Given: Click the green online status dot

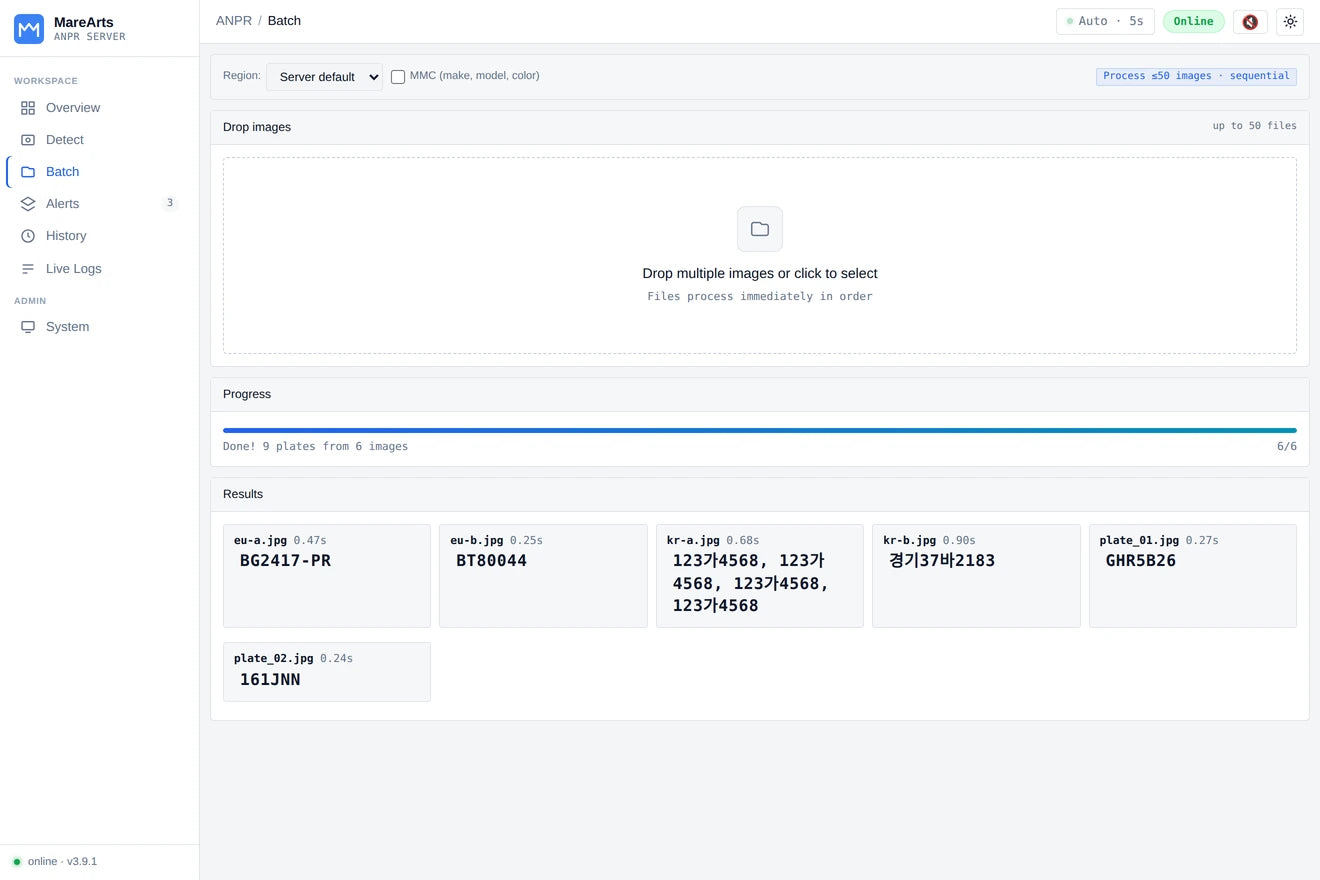Looking at the screenshot, I should pyautogui.click(x=17, y=862).
